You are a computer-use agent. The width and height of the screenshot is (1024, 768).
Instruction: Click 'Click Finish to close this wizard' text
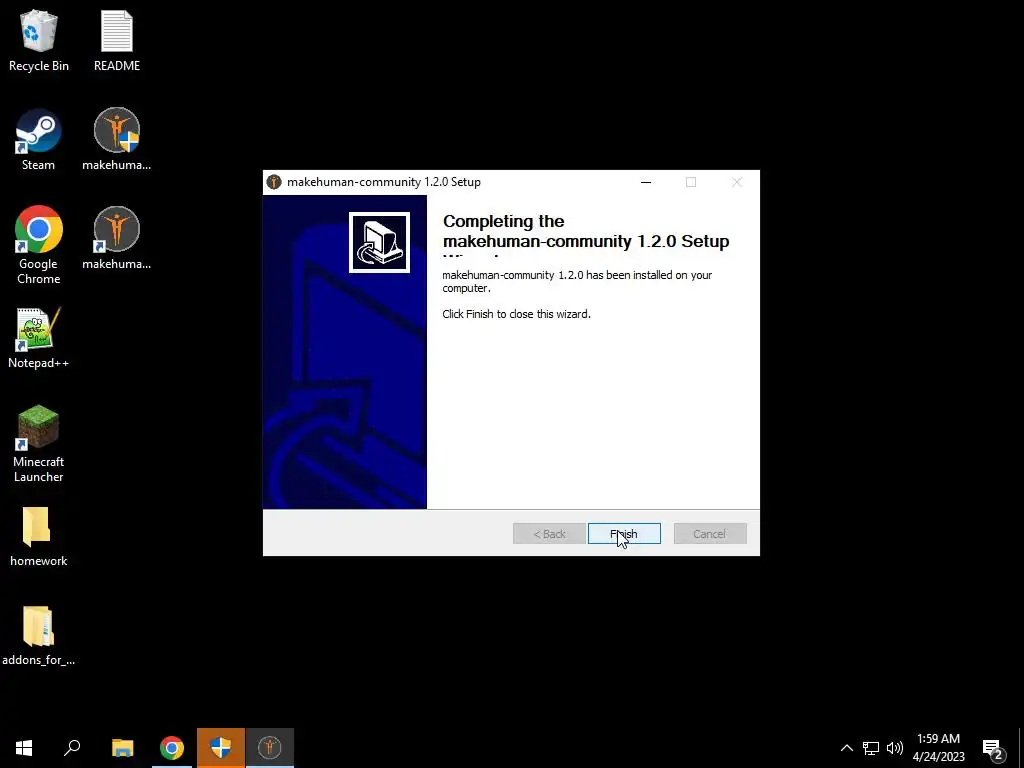coord(516,314)
